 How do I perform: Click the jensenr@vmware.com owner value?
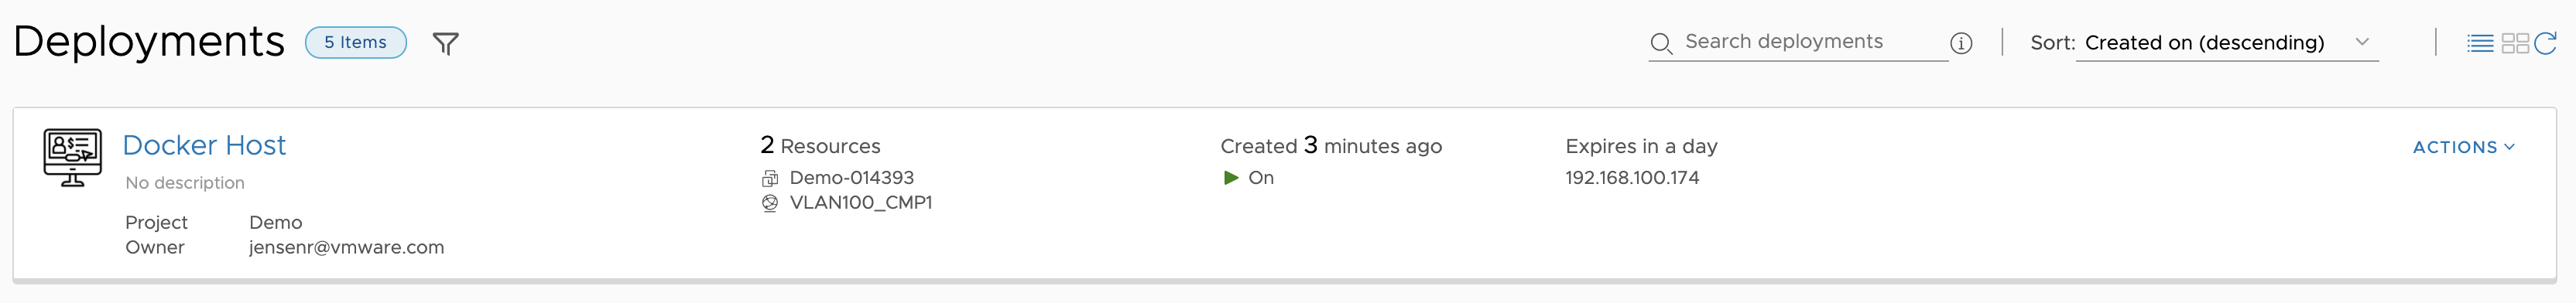[346, 247]
